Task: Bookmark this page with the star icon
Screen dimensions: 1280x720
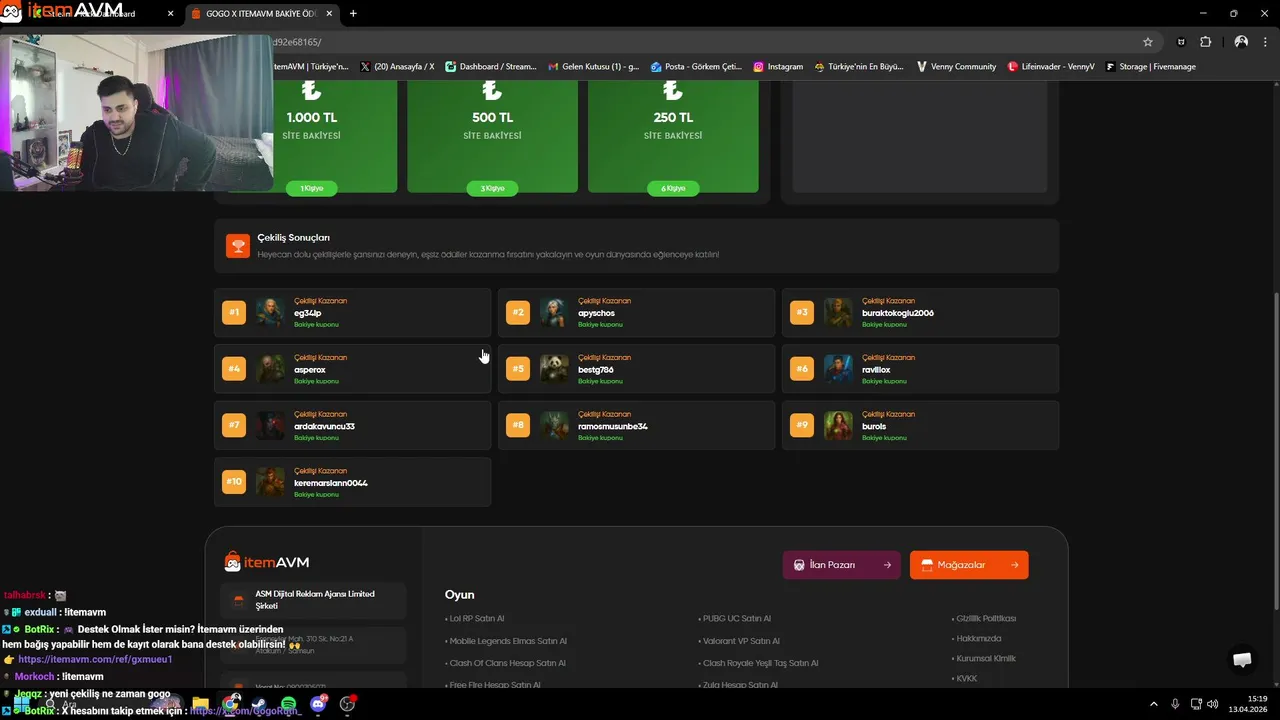Action: (1148, 42)
